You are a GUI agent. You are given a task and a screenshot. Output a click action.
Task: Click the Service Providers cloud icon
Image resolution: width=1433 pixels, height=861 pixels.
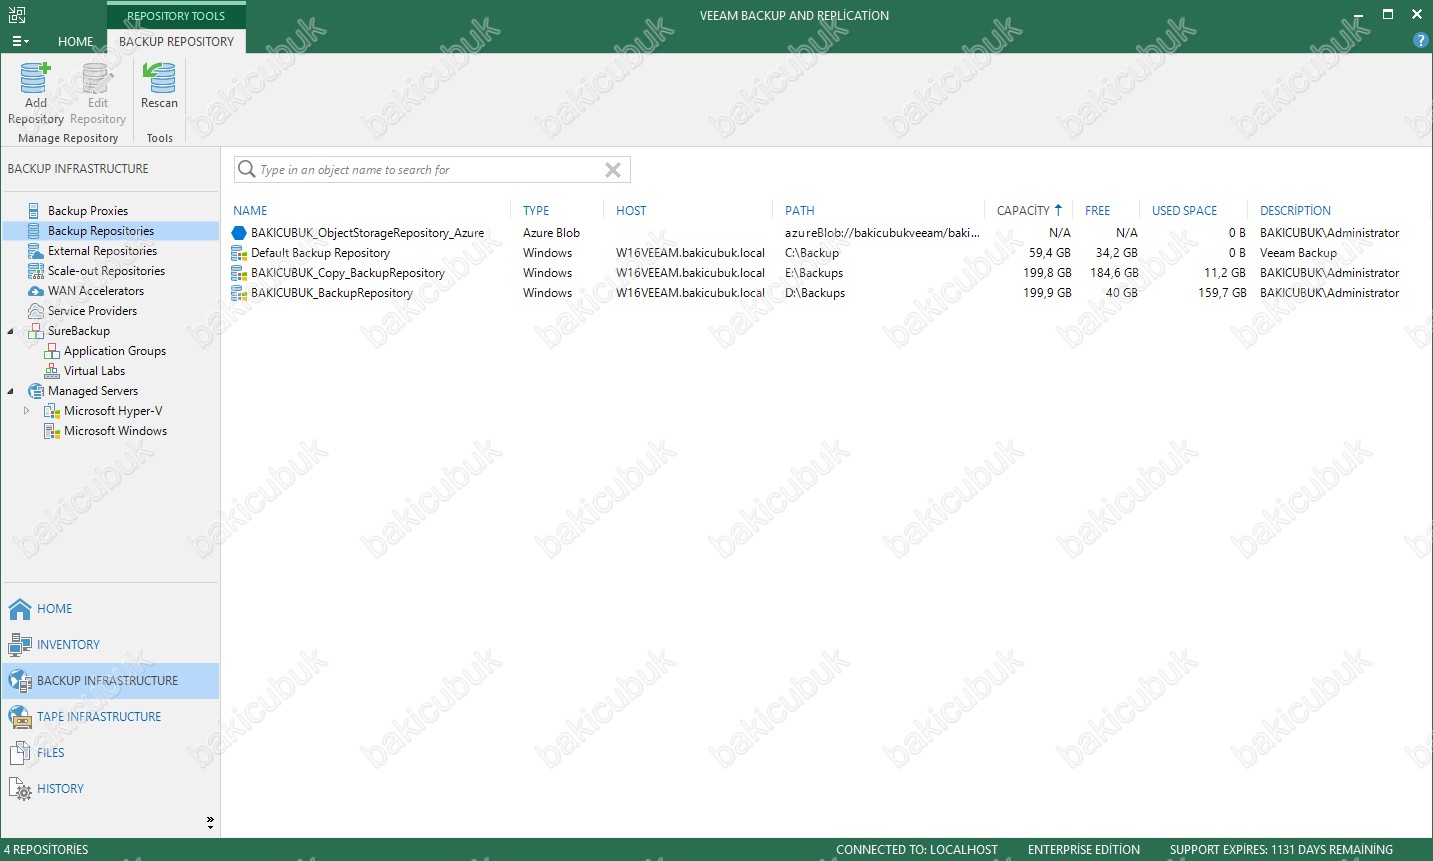(x=36, y=311)
